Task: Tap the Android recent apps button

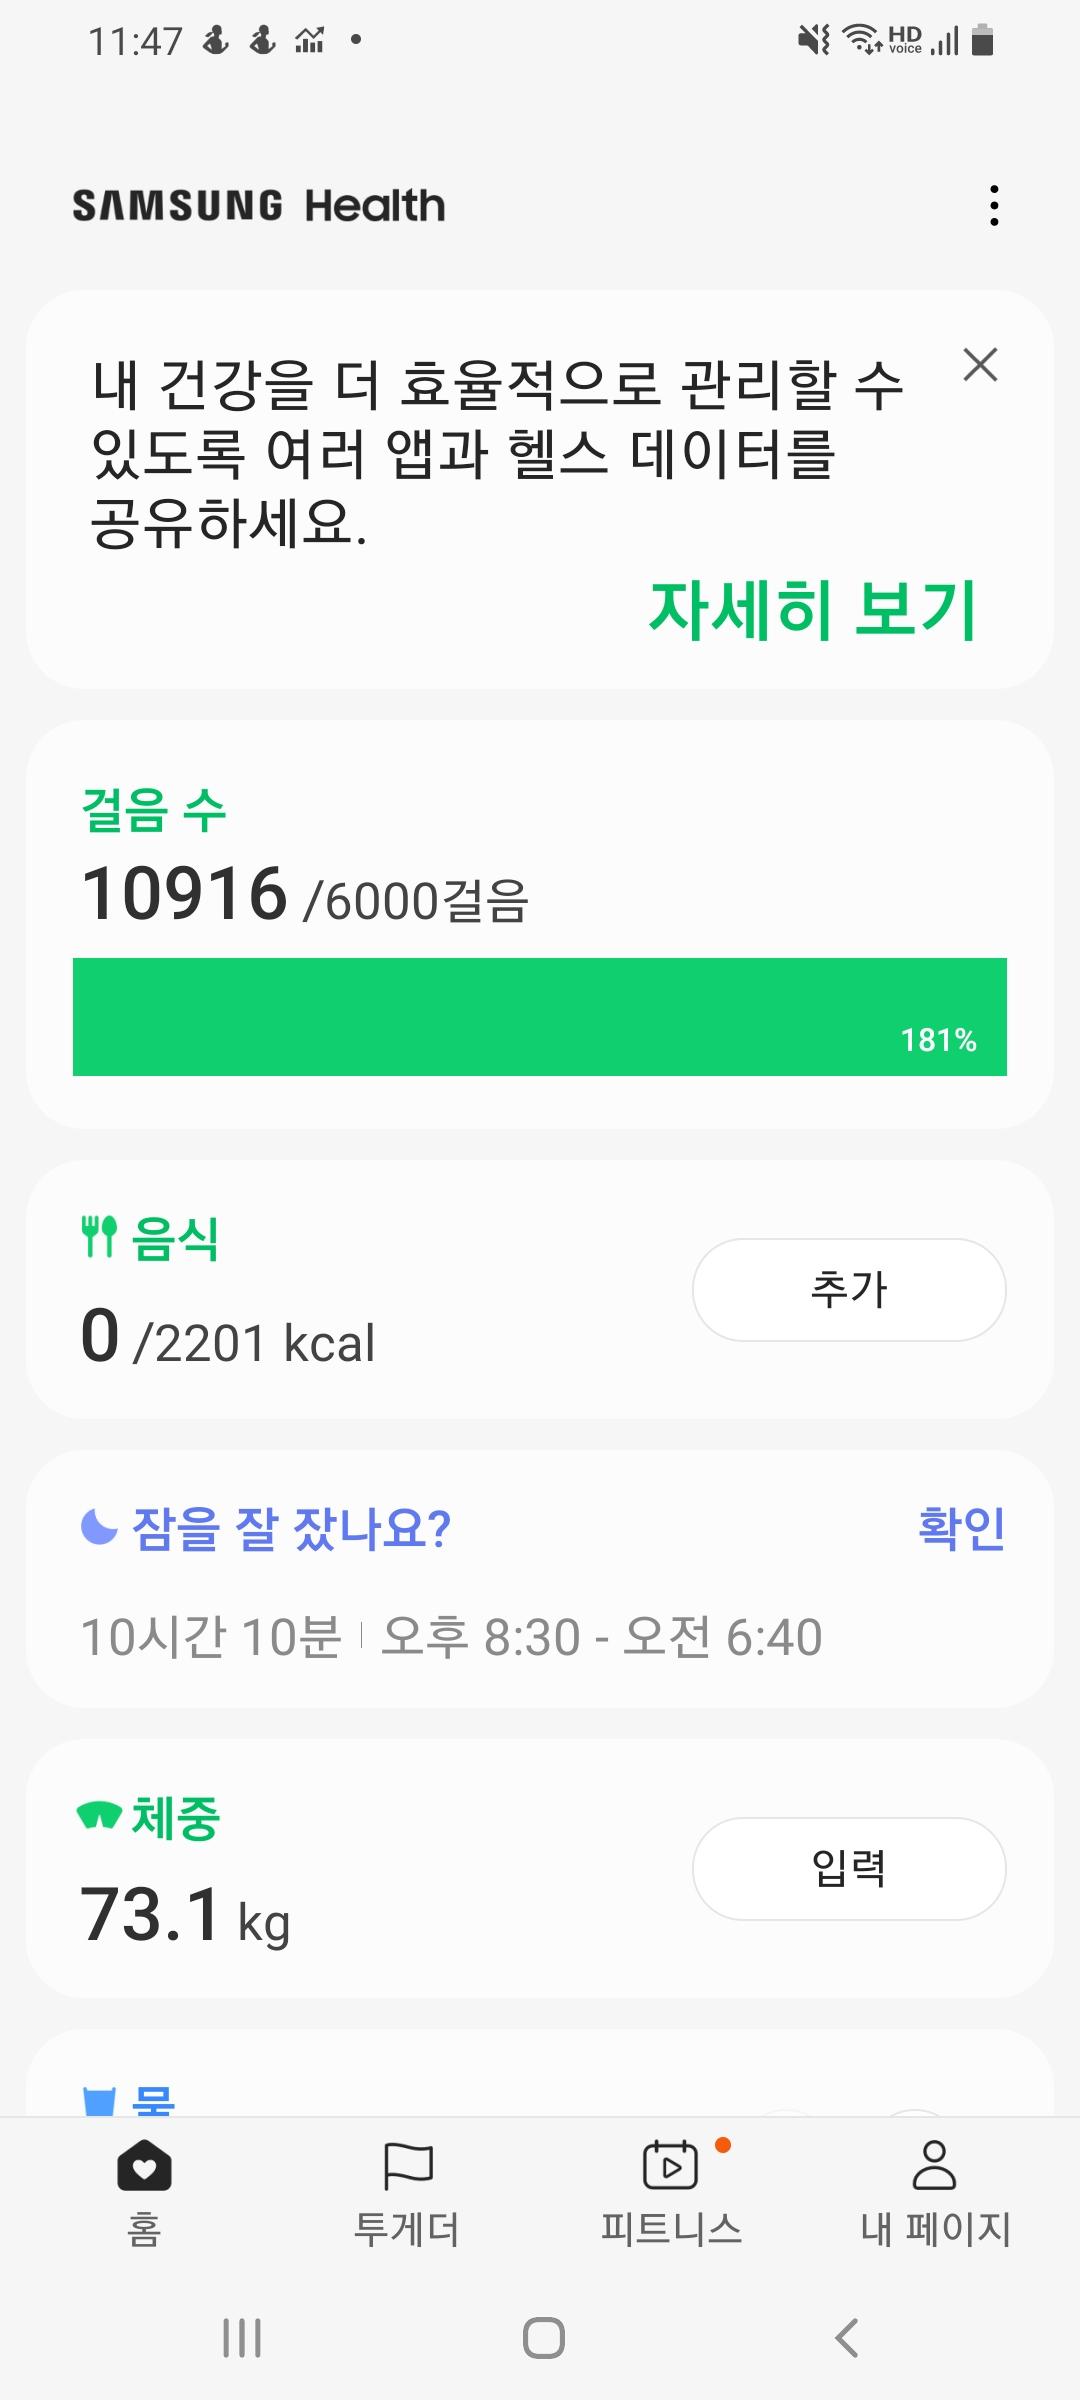Action: pyautogui.click(x=242, y=2338)
